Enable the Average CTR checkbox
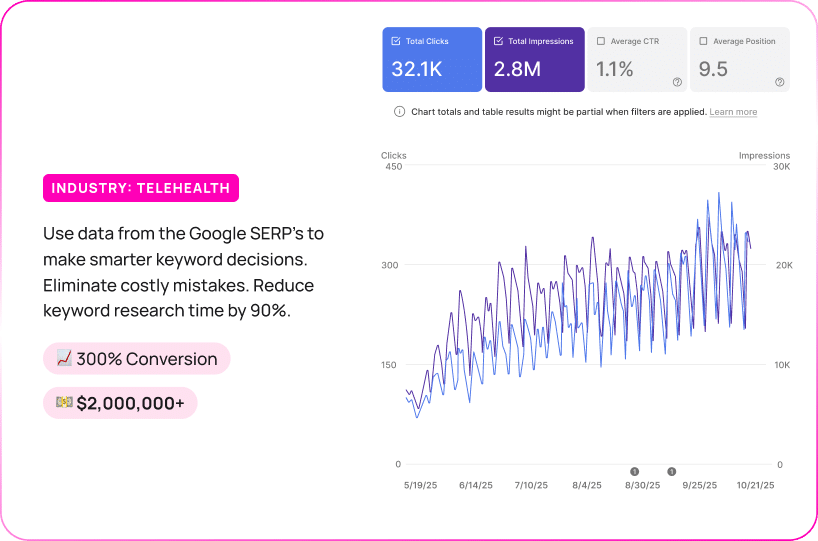This screenshot has width=818, height=541. pyautogui.click(x=601, y=42)
